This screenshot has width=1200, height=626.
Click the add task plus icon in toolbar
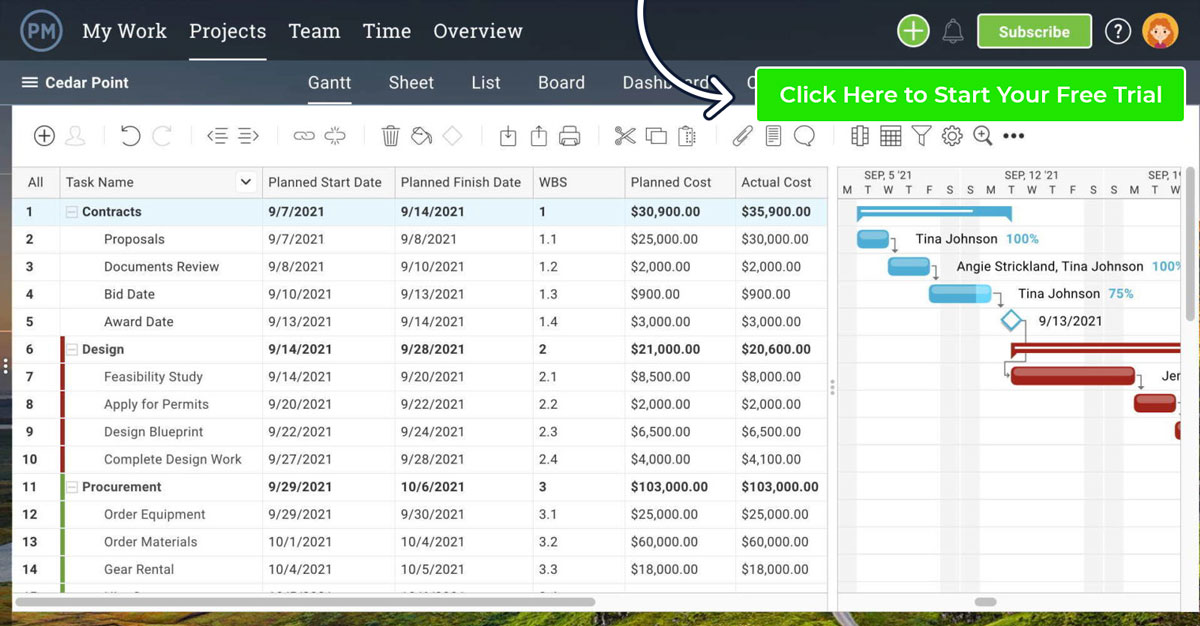(x=44, y=136)
